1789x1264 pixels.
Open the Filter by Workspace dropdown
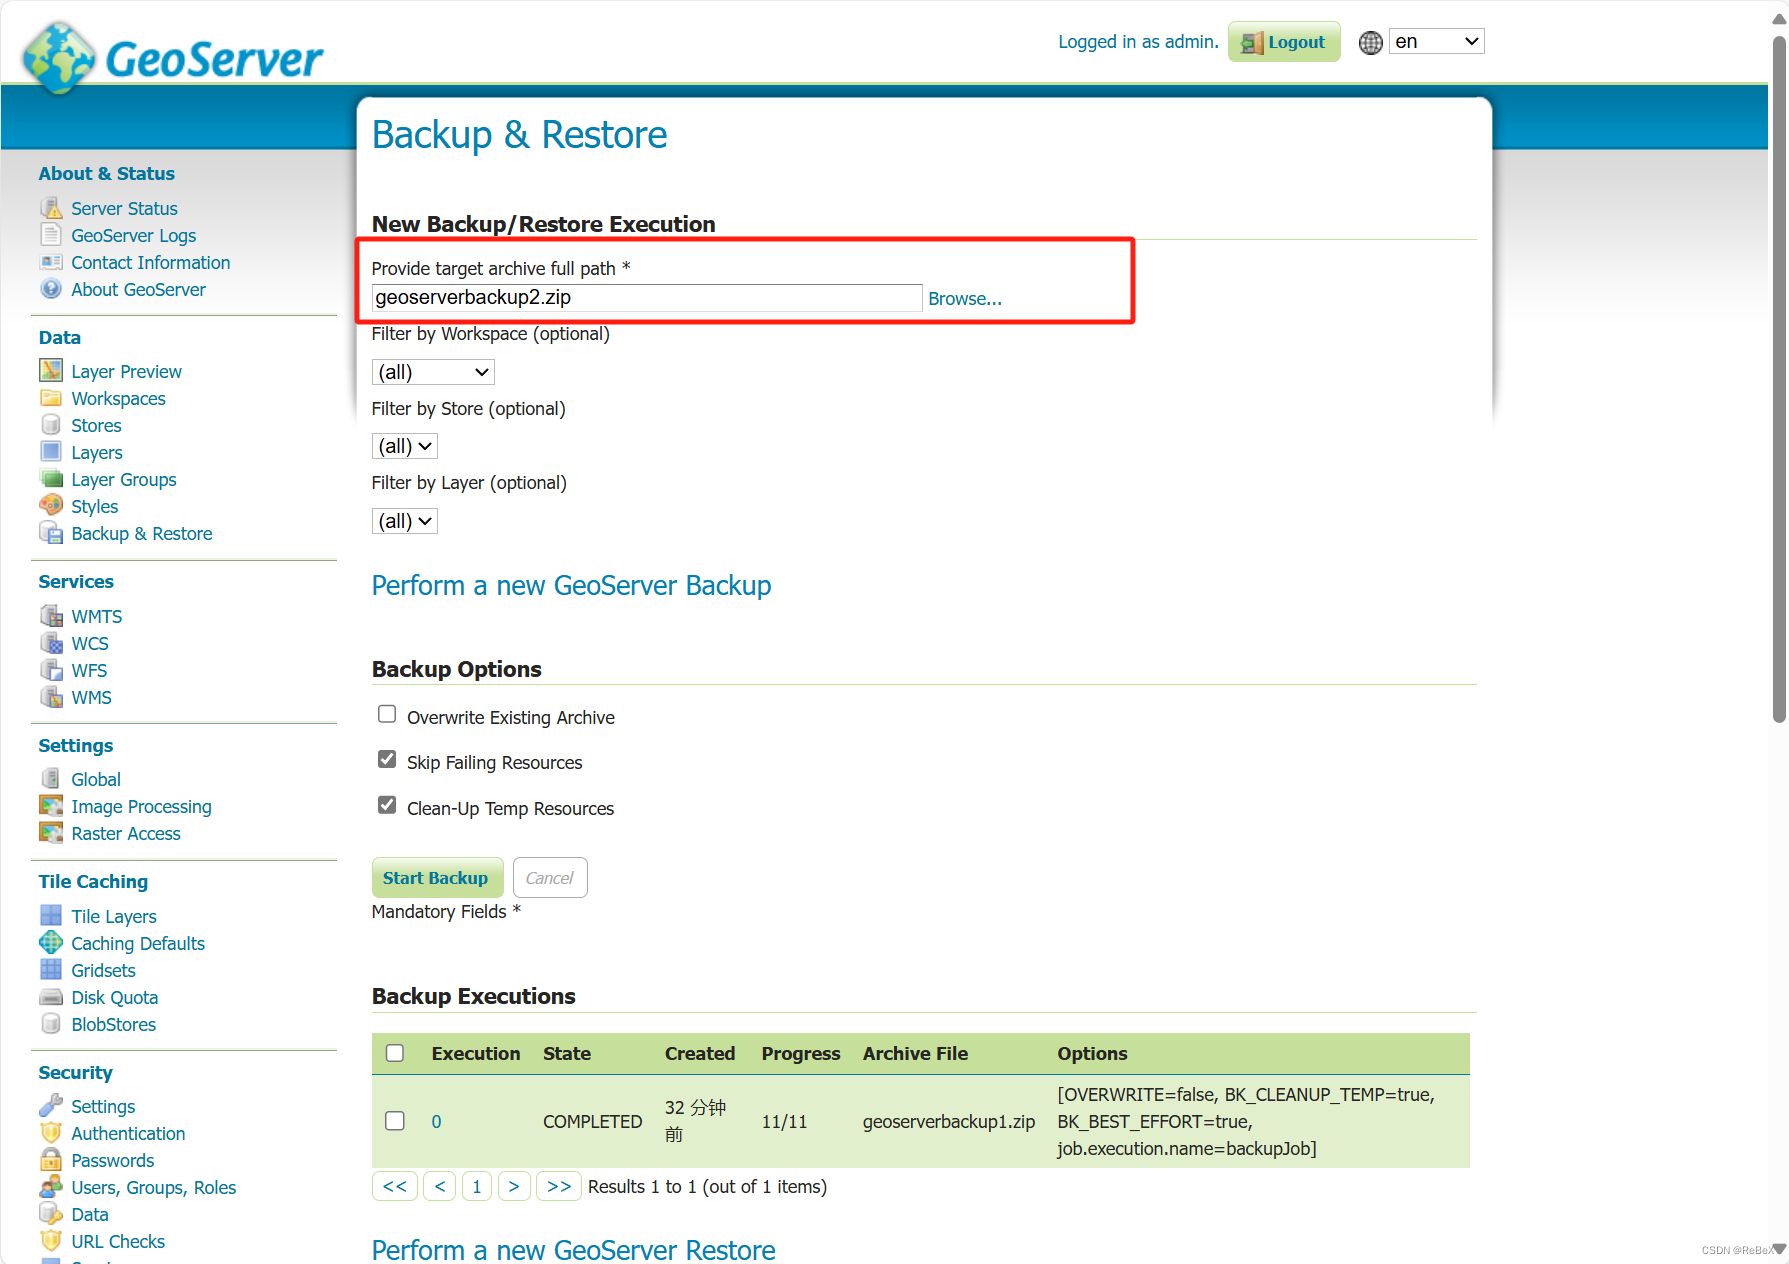[433, 372]
